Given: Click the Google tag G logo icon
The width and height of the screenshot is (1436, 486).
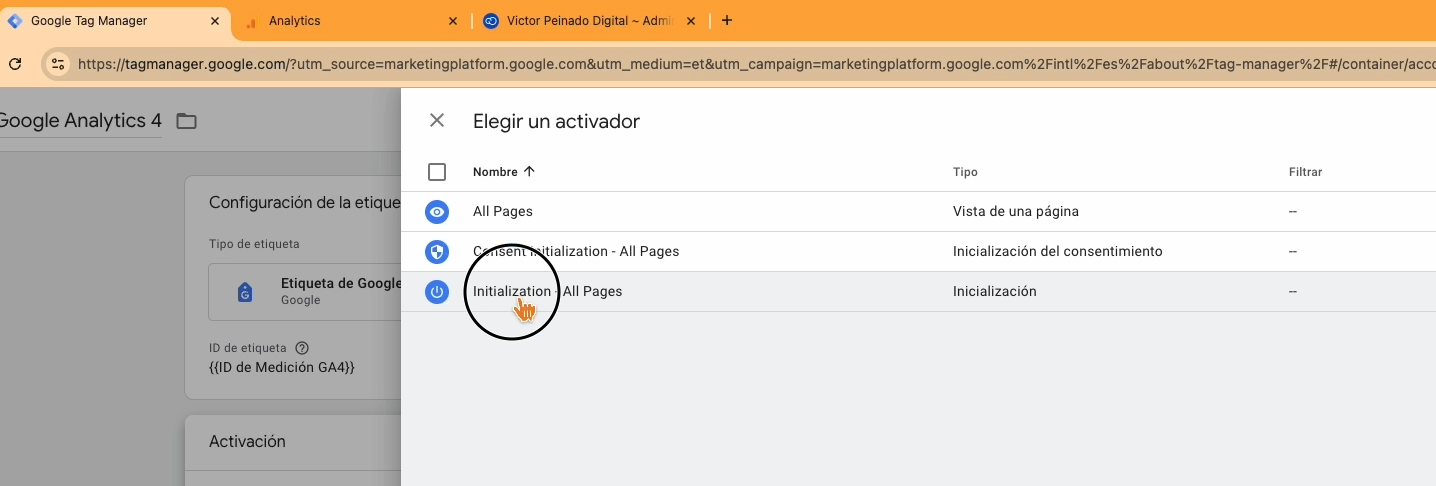Looking at the screenshot, I should (x=244, y=292).
